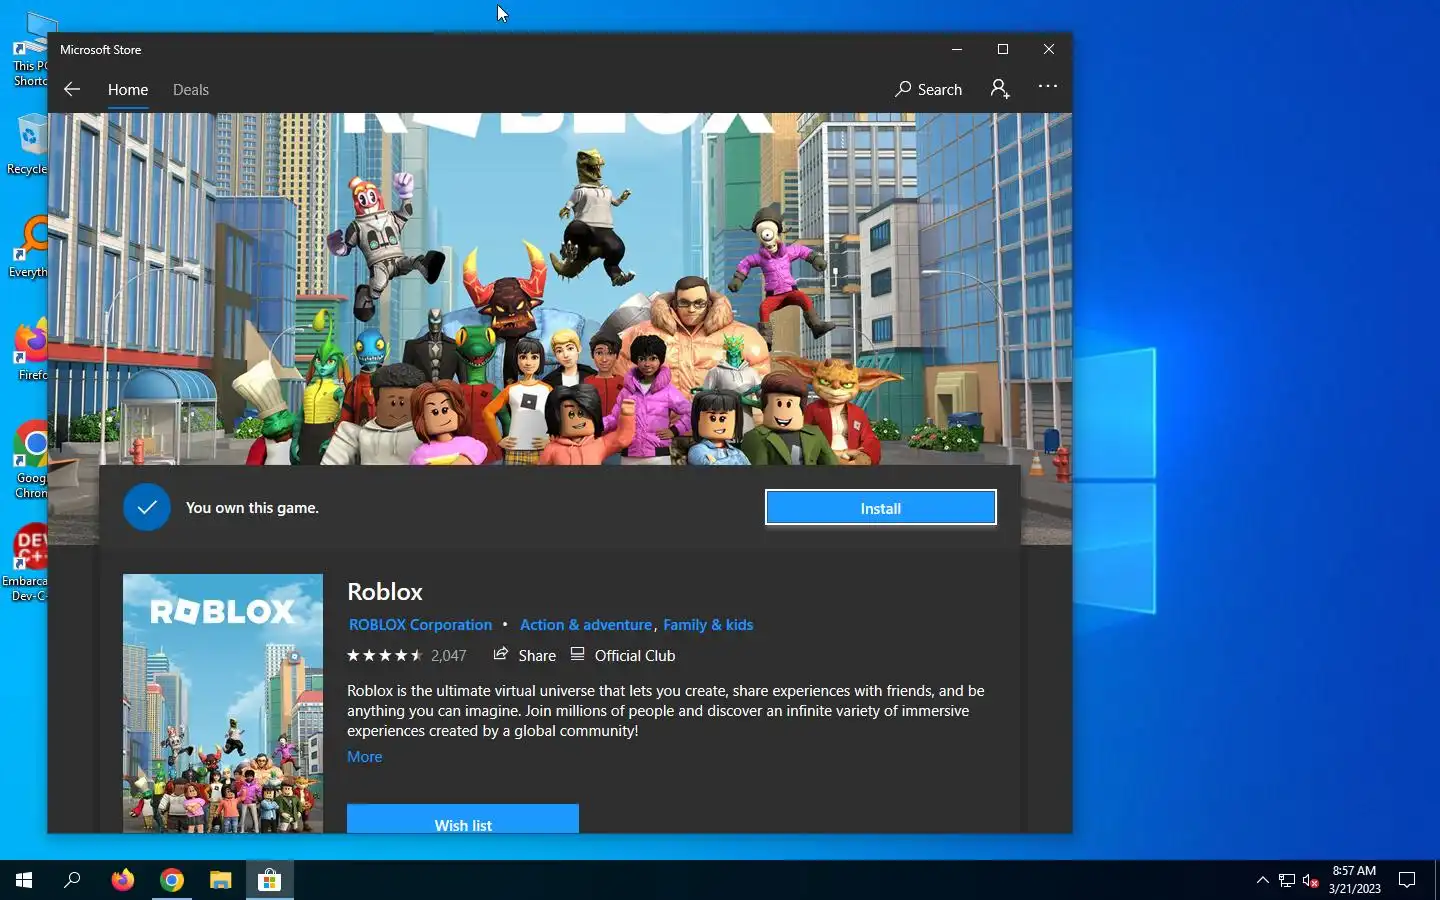Image resolution: width=1440 pixels, height=900 pixels.
Task: Select Everything search desktop icon
Action: pyautogui.click(x=28, y=246)
